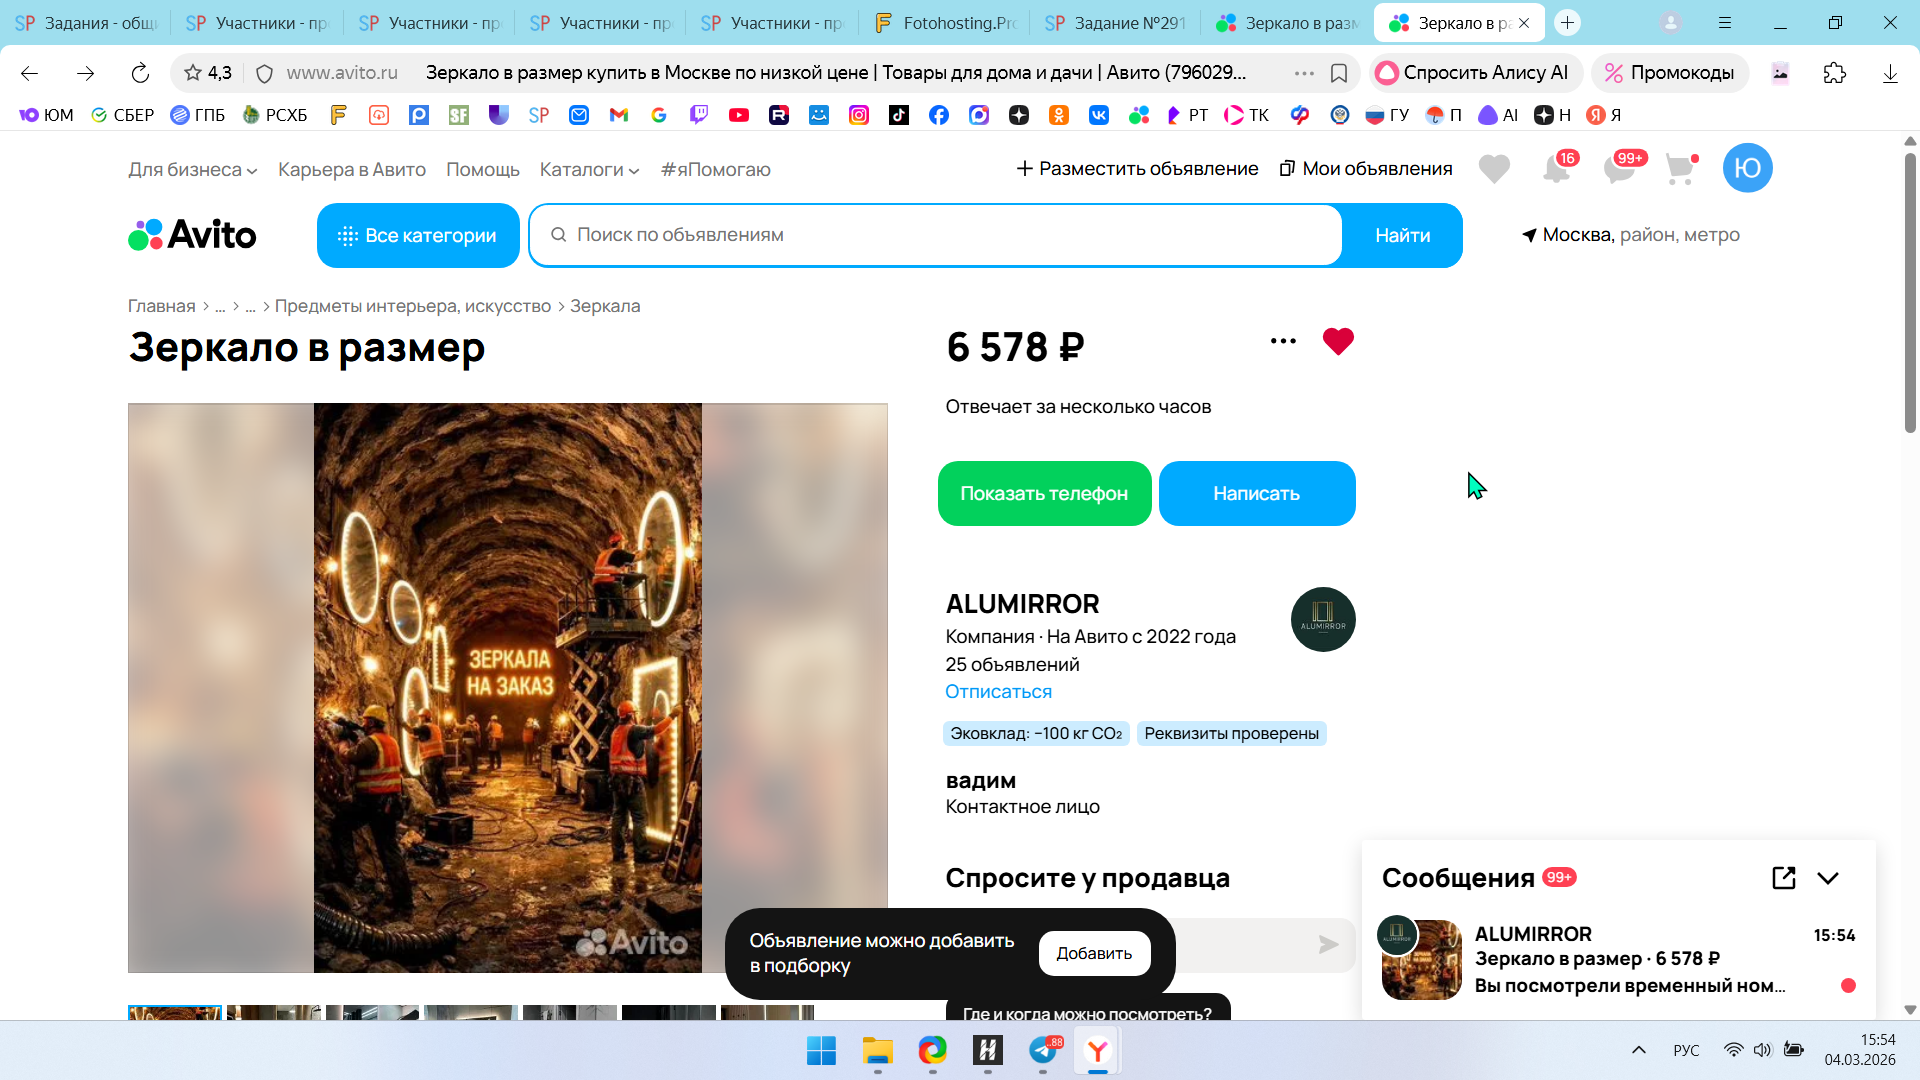
Task: Open Messages panel in new window
Action: [1783, 878]
